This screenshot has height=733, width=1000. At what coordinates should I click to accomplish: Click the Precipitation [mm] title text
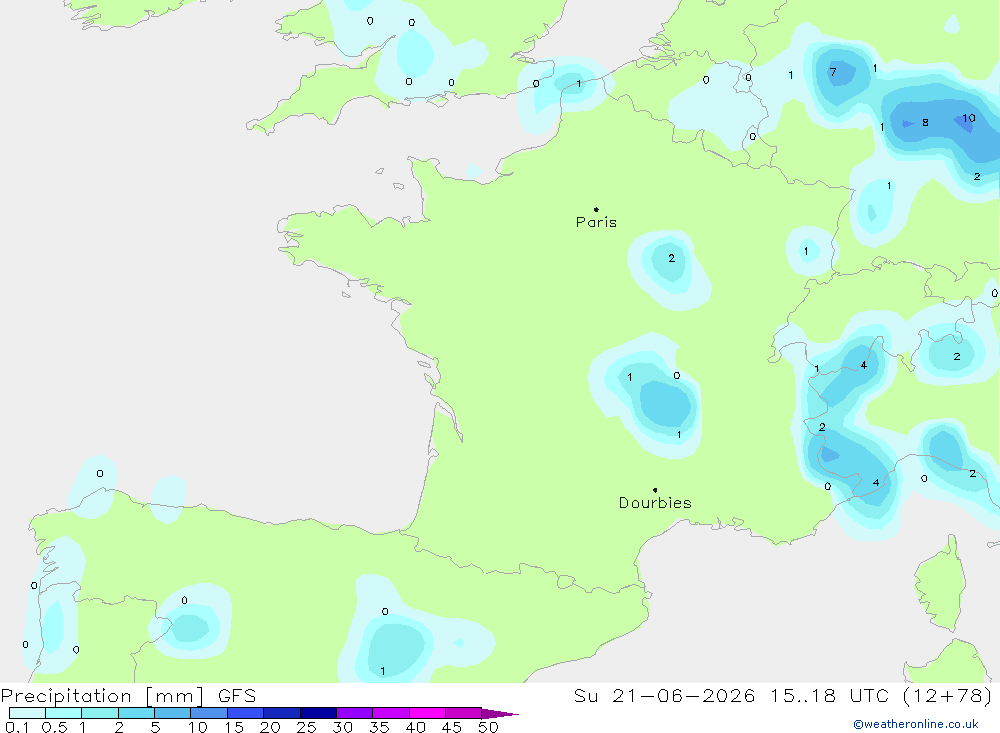pos(102,696)
